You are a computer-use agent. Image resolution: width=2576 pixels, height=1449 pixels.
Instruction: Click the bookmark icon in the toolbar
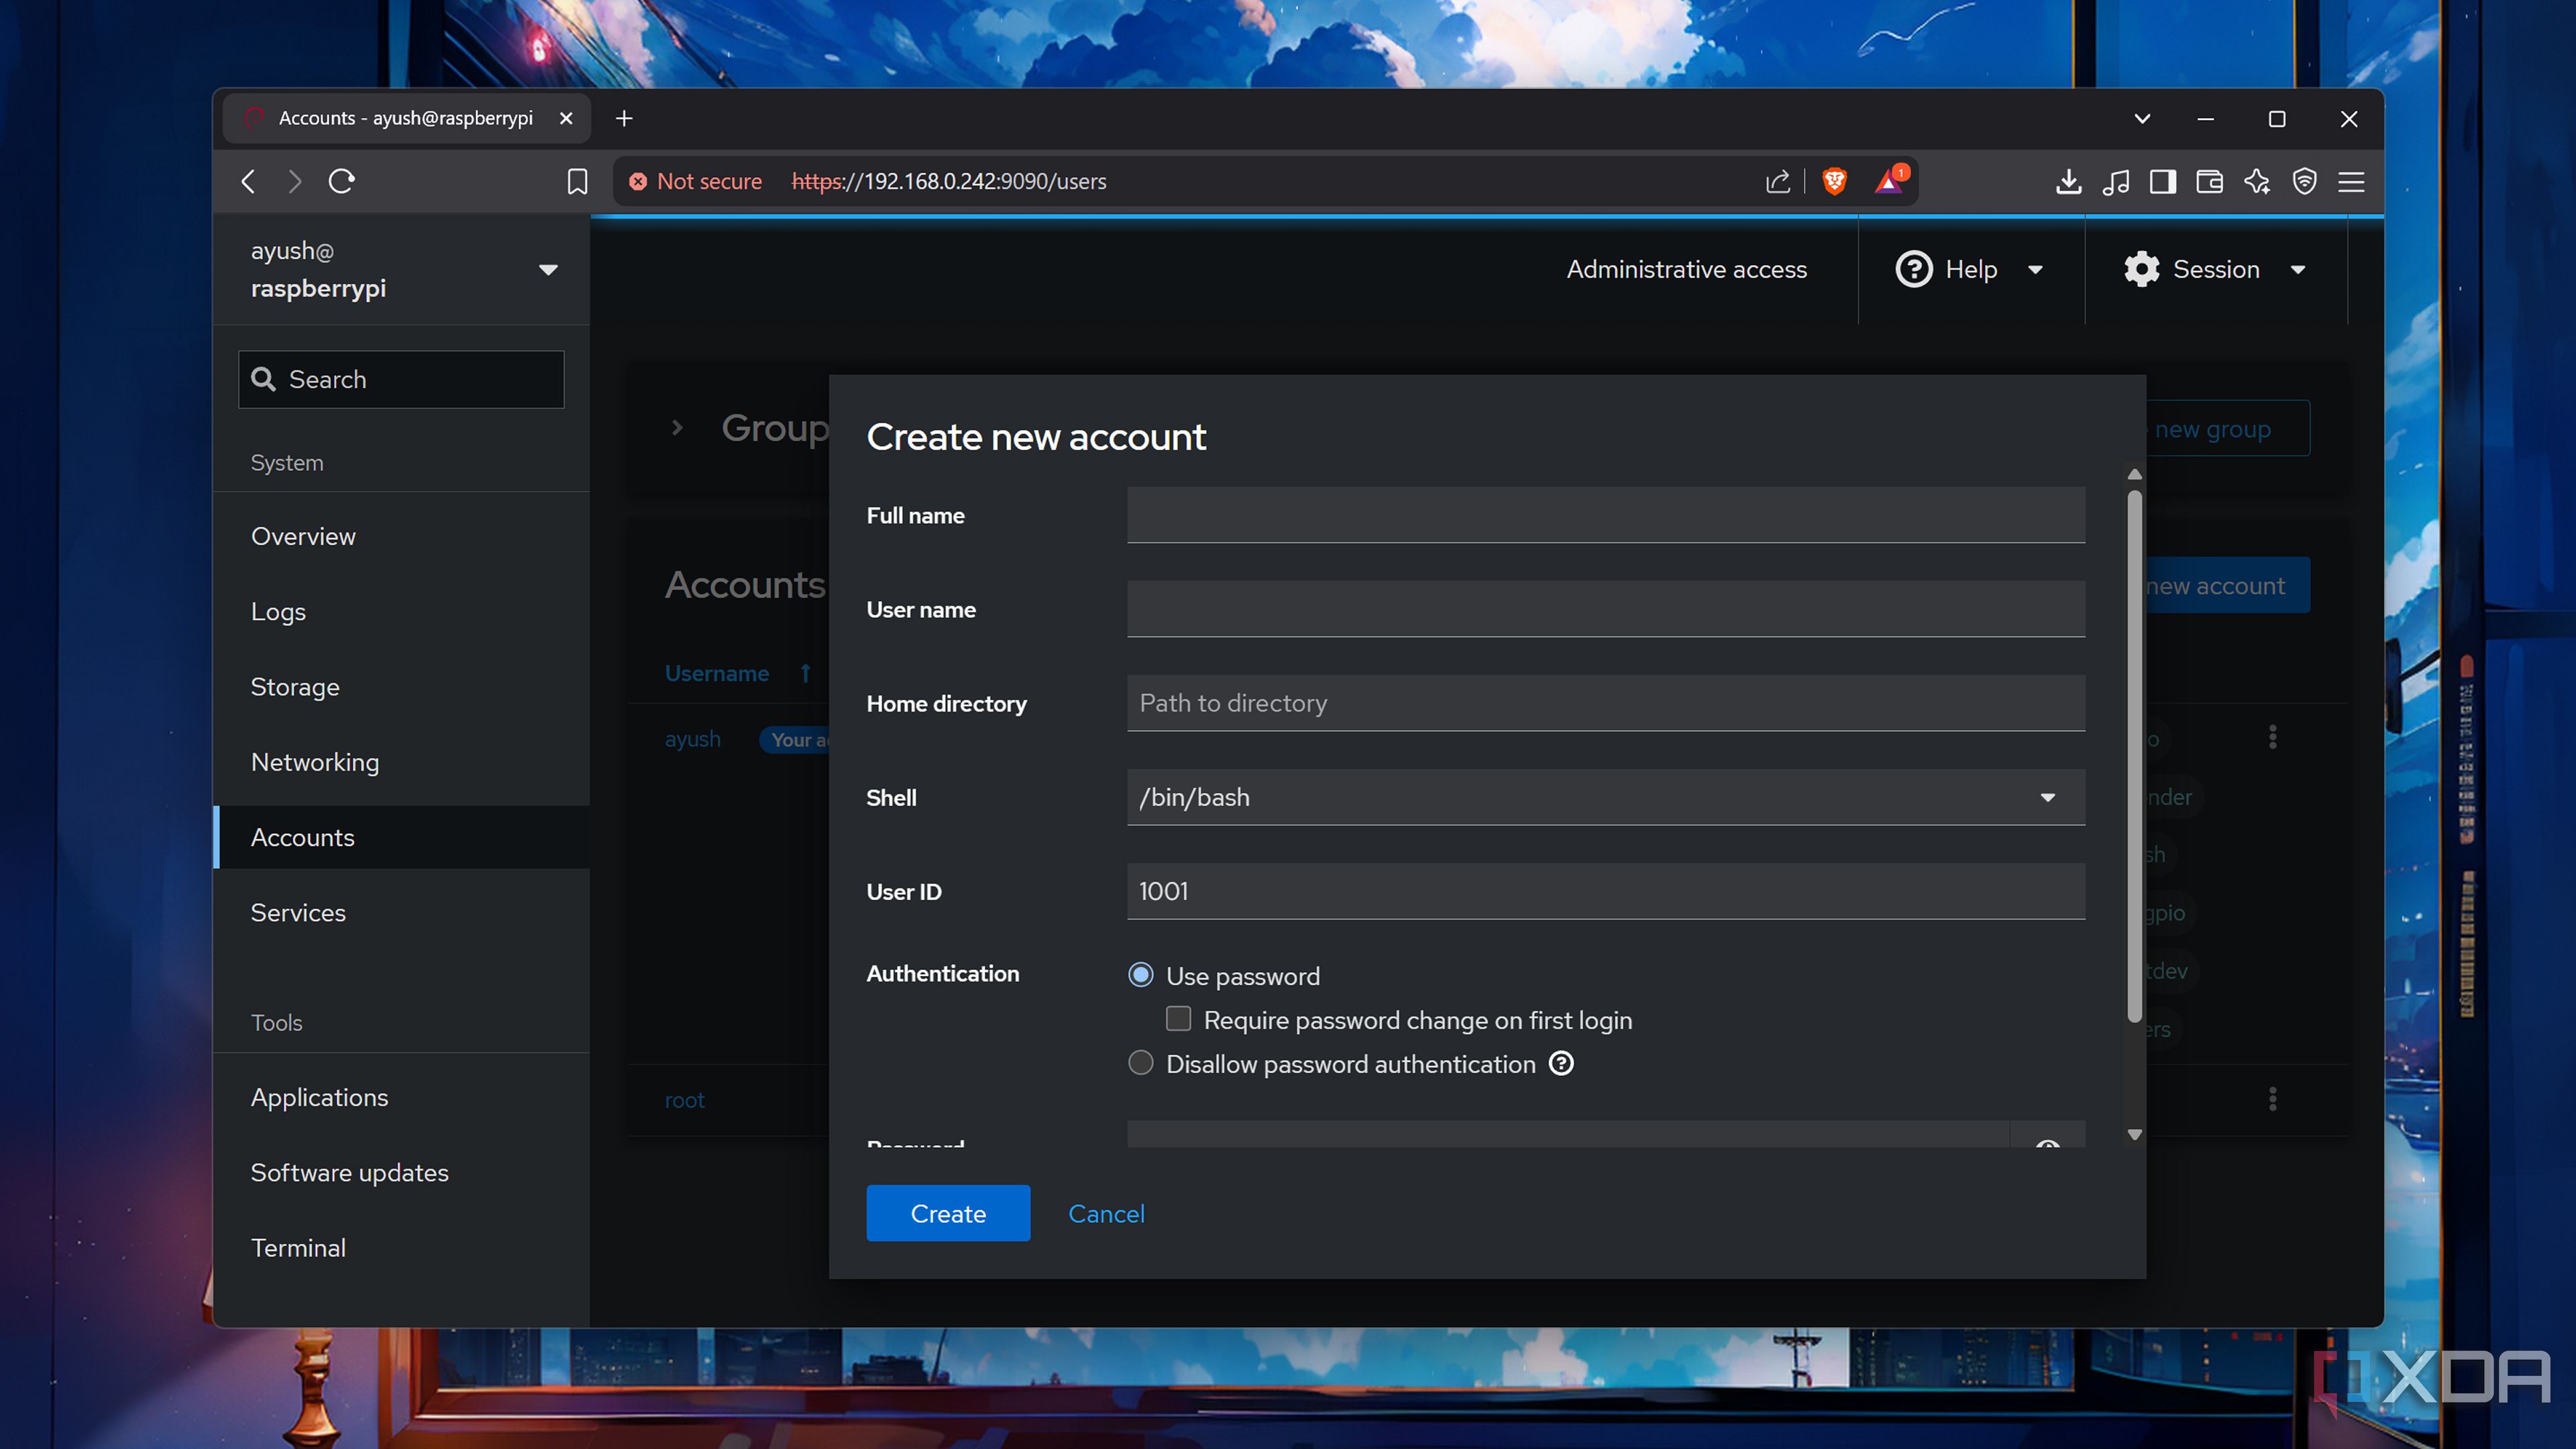coord(577,181)
